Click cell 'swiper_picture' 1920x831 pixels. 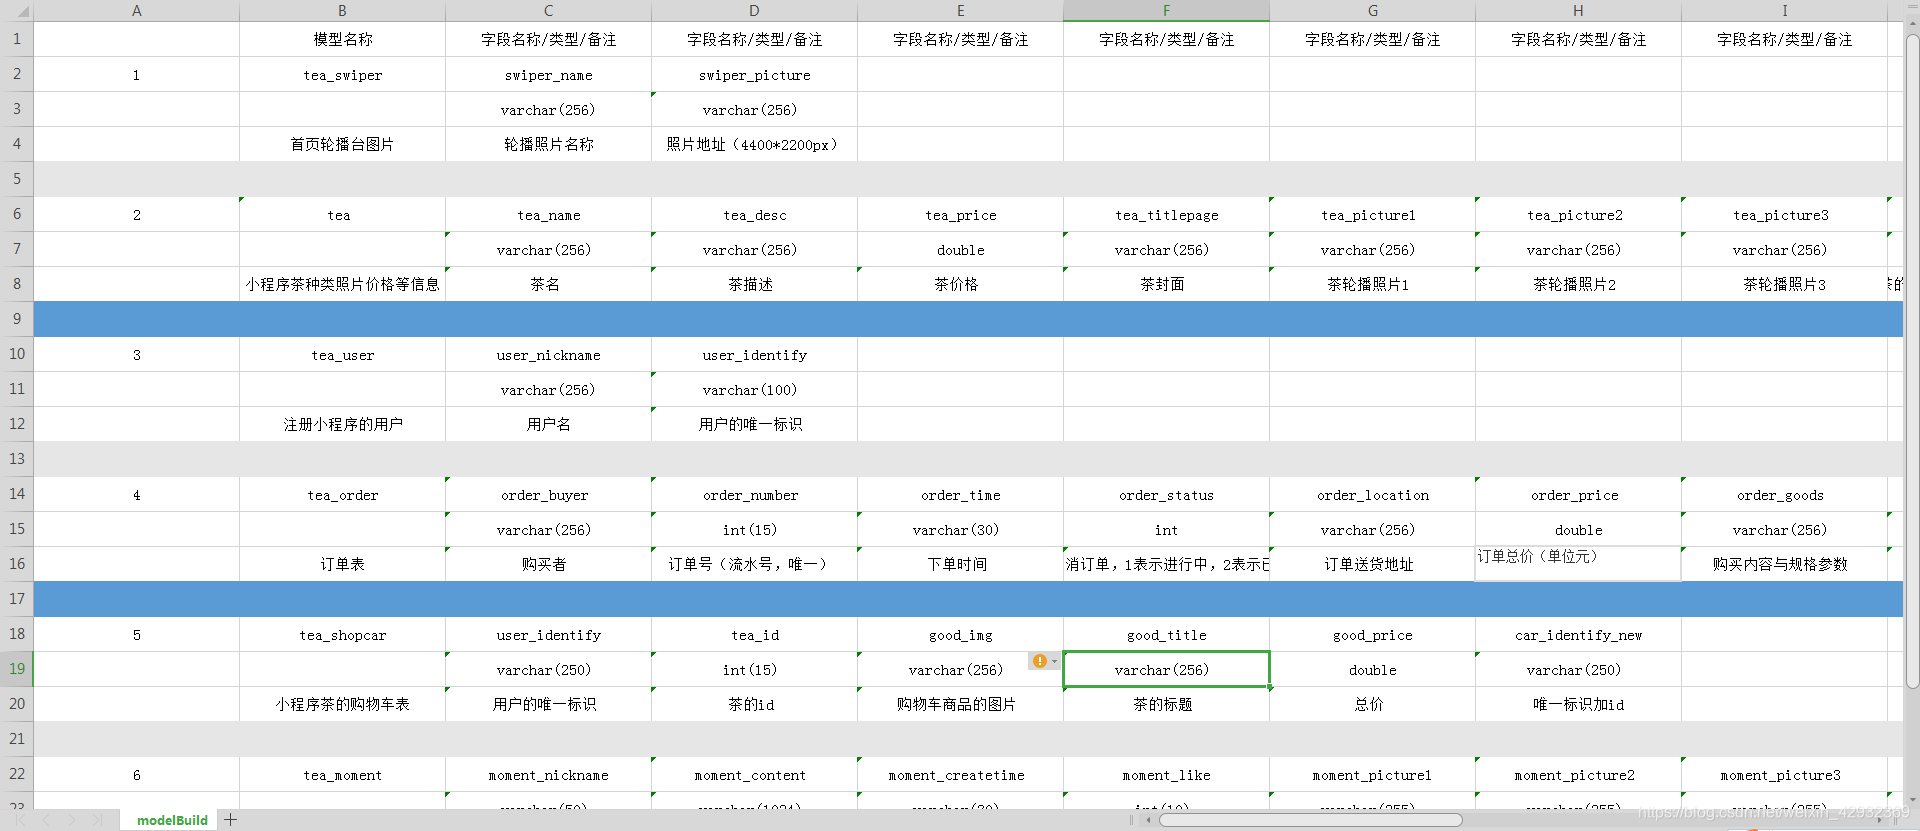click(754, 75)
